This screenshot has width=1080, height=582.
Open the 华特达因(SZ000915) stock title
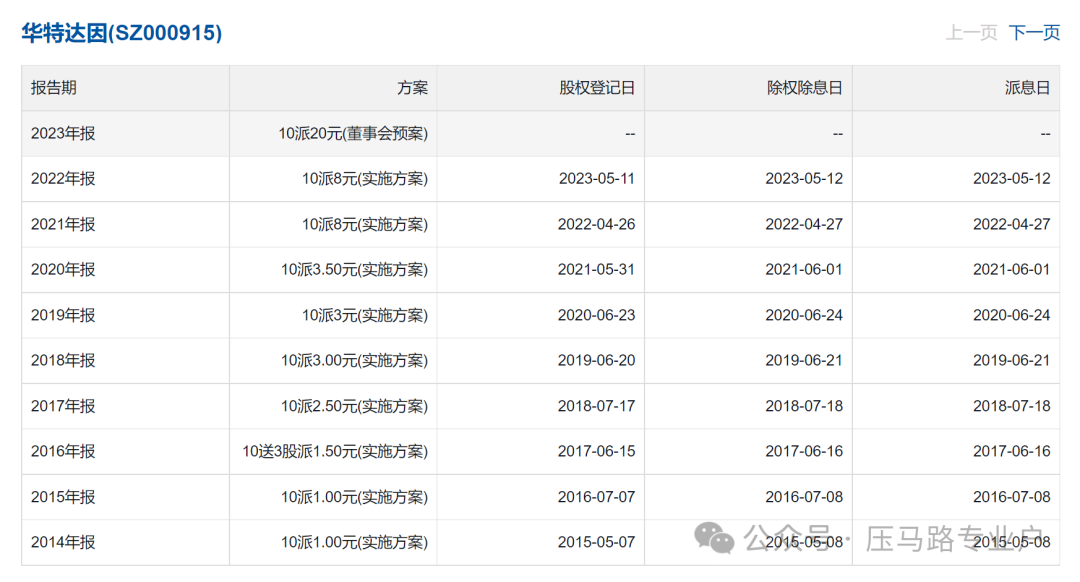click(x=122, y=33)
